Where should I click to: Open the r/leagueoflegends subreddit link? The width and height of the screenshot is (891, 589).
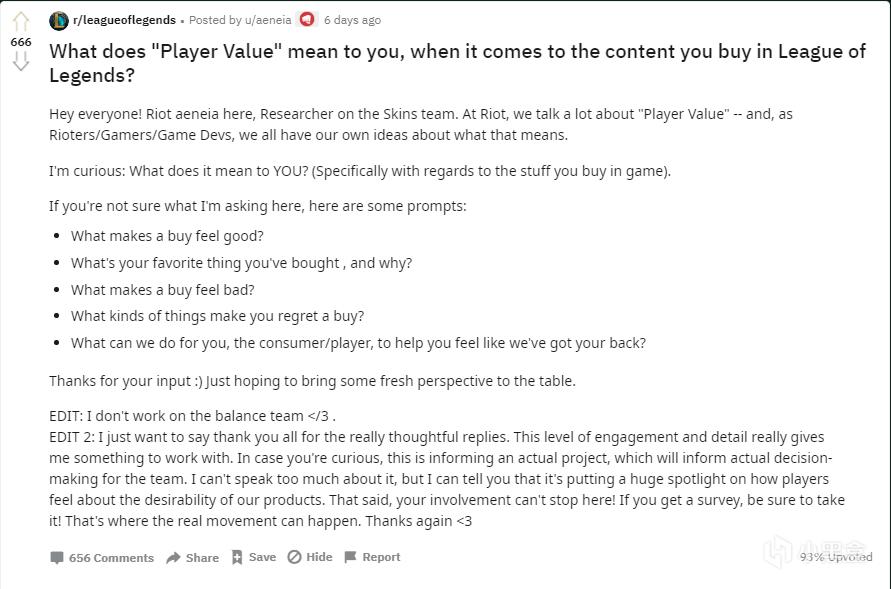tap(124, 20)
